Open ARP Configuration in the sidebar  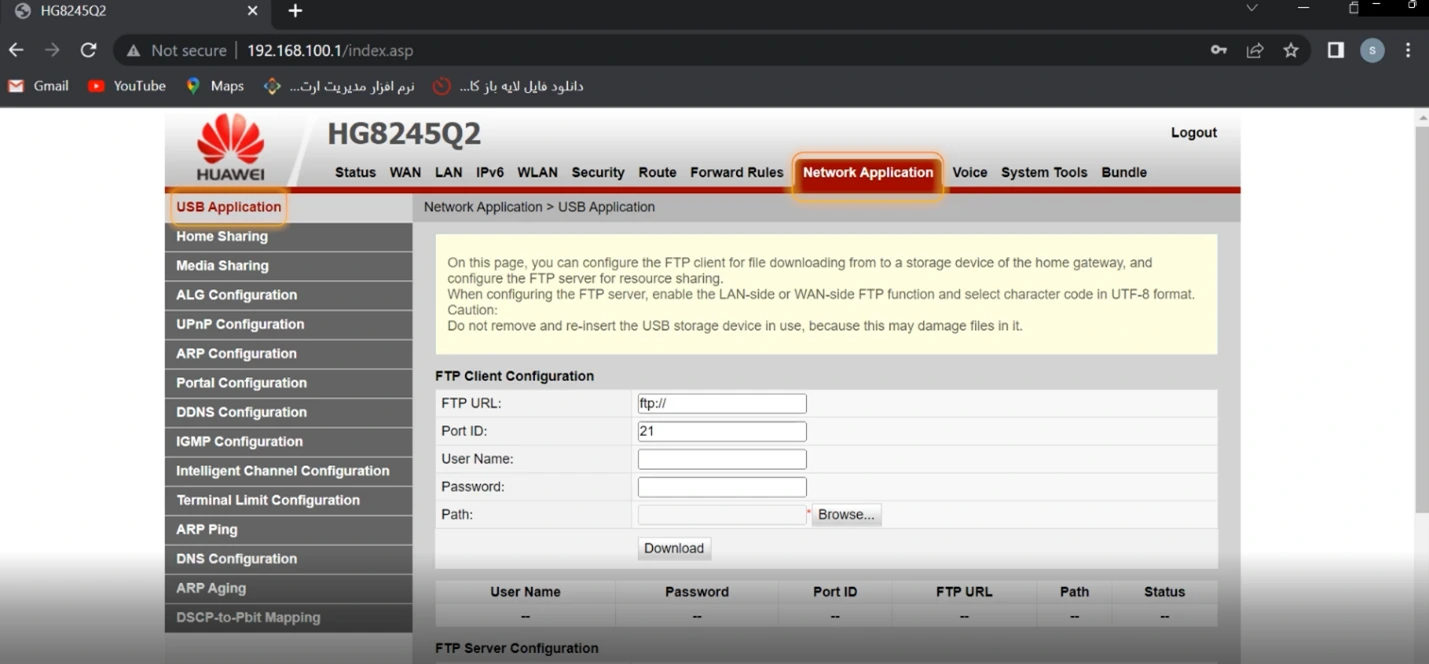coord(288,354)
